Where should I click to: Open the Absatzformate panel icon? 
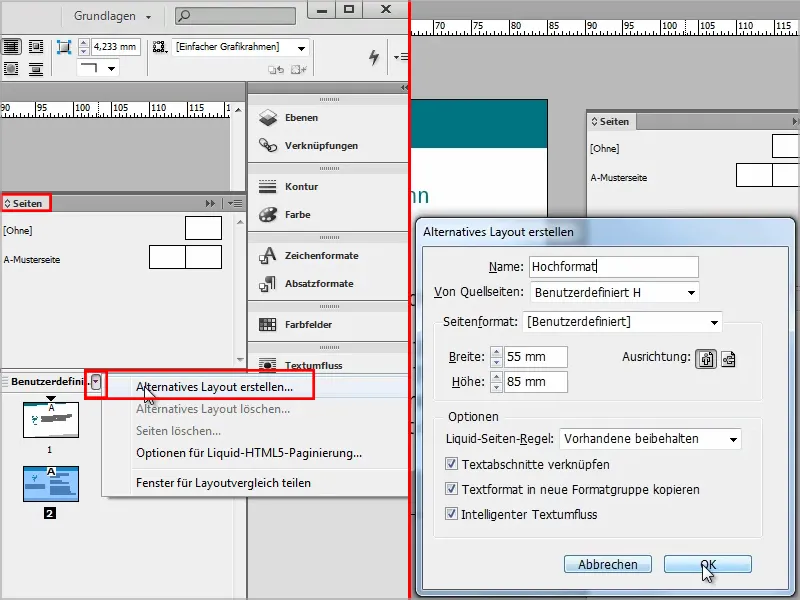tap(268, 284)
